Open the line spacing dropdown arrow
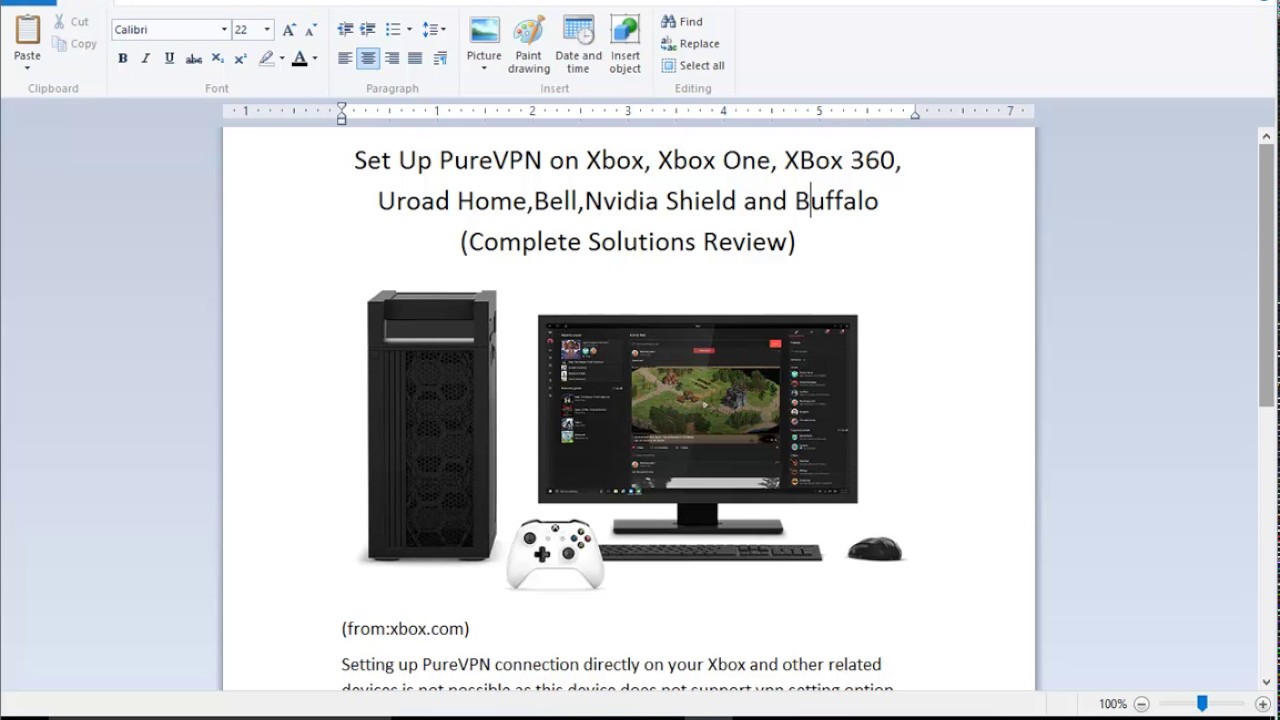1280x720 pixels. 444,30
